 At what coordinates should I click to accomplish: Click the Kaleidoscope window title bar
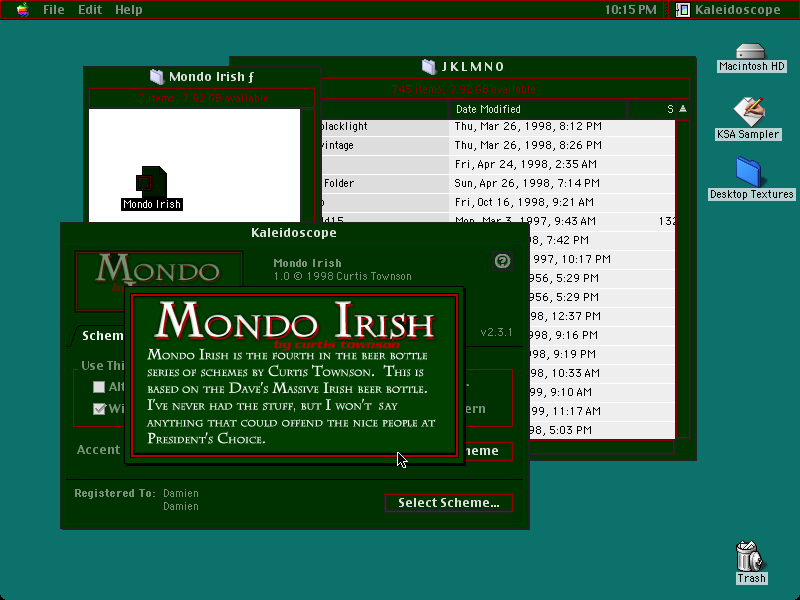[x=294, y=233]
